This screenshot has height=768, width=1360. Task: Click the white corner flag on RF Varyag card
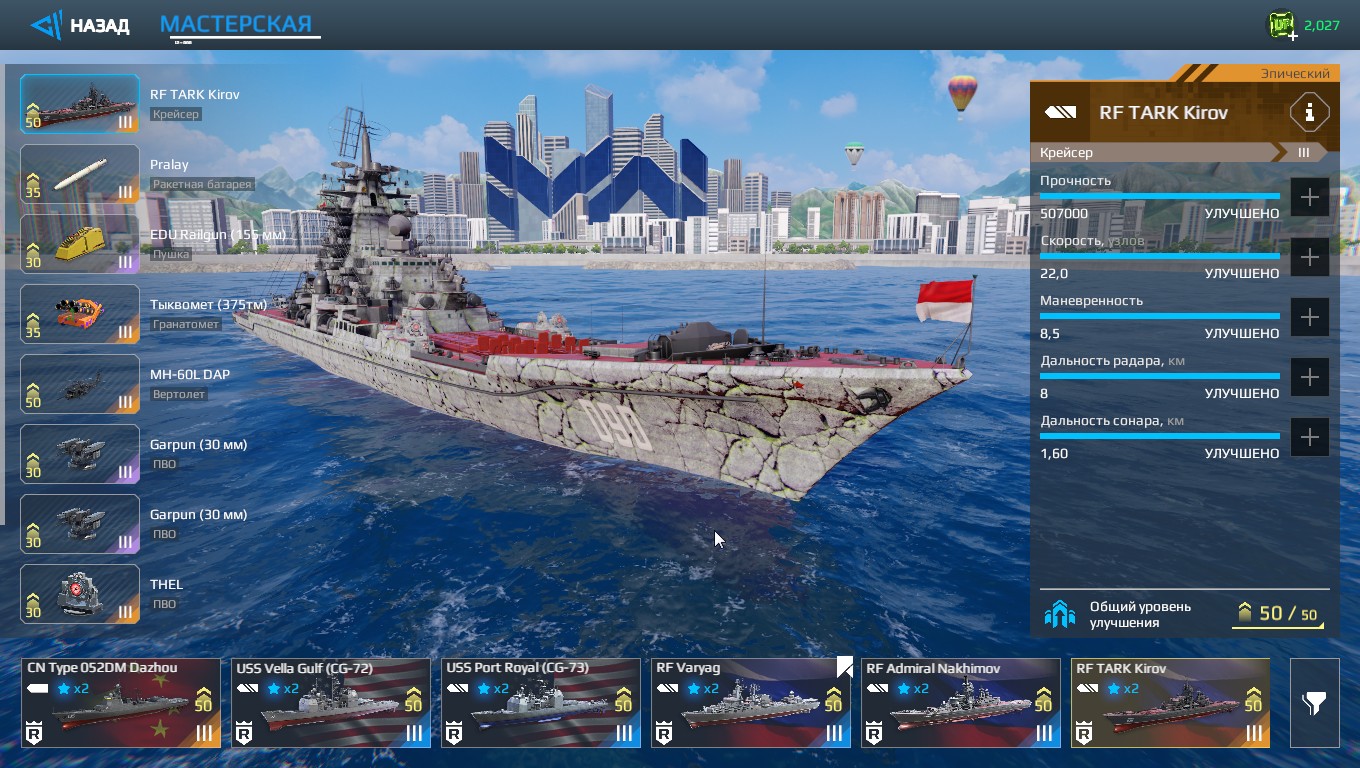(x=844, y=666)
